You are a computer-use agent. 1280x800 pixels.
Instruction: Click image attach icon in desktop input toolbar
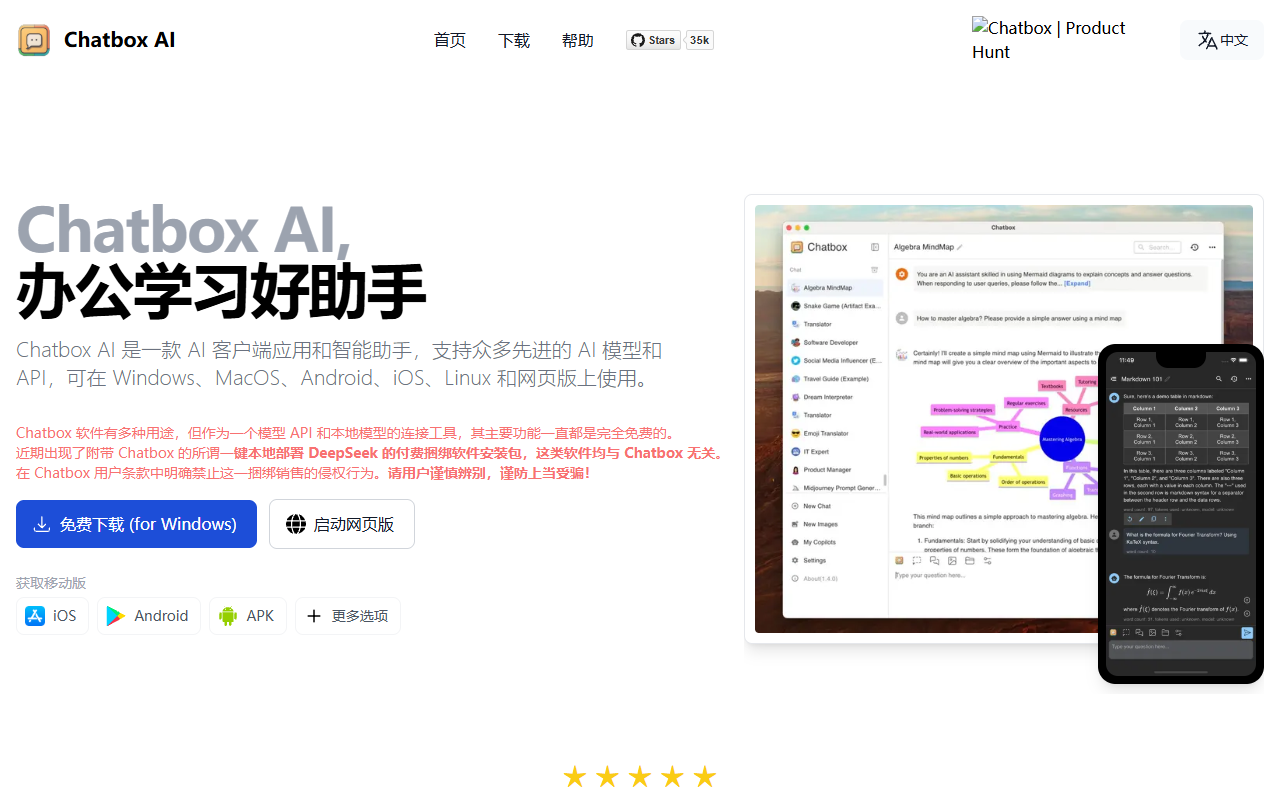coord(952,561)
